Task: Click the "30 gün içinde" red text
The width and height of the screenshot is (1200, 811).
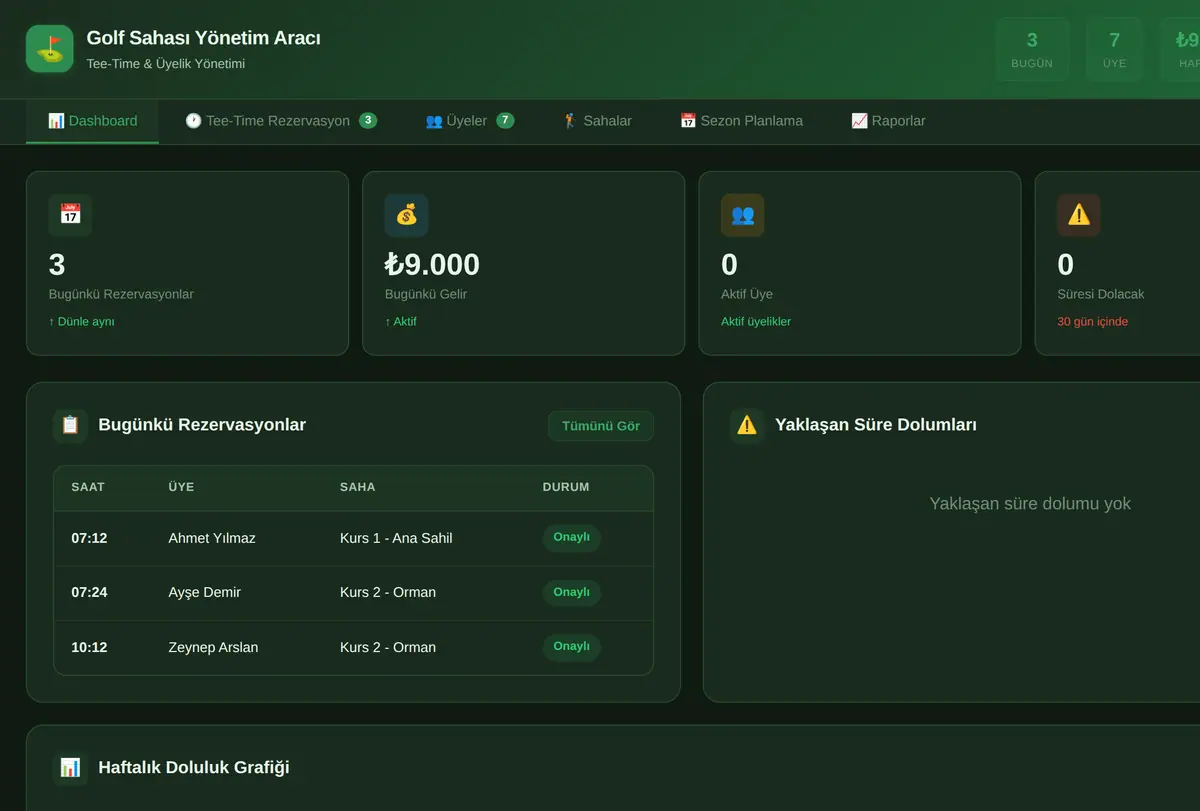Action: pos(1093,322)
